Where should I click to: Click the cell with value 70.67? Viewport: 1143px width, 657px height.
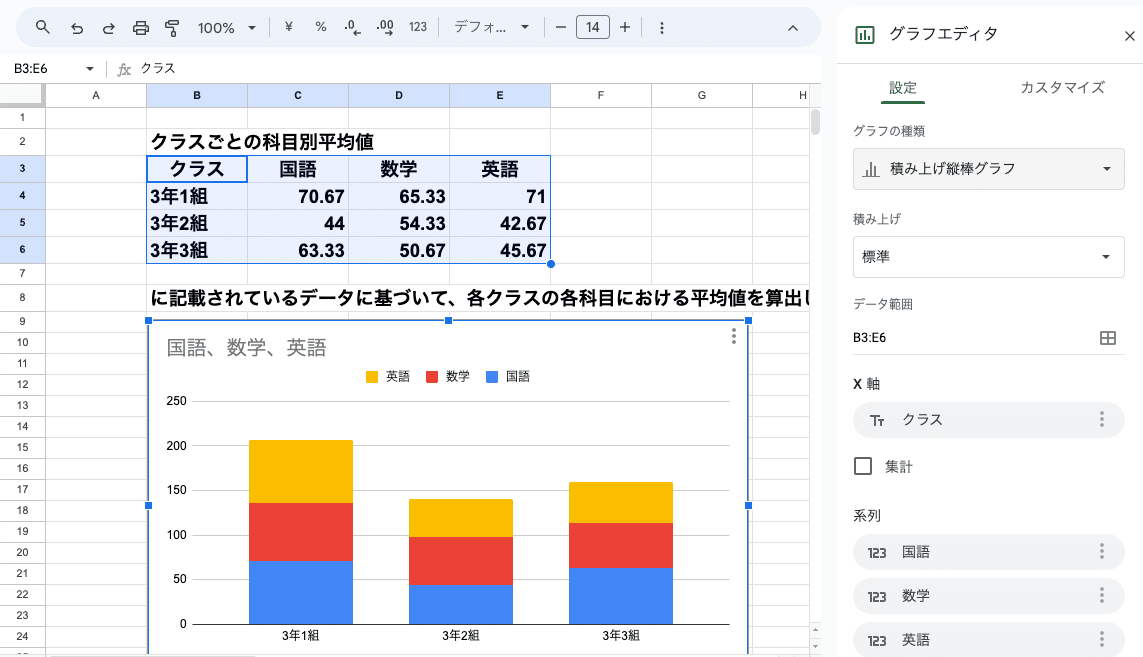click(x=298, y=196)
